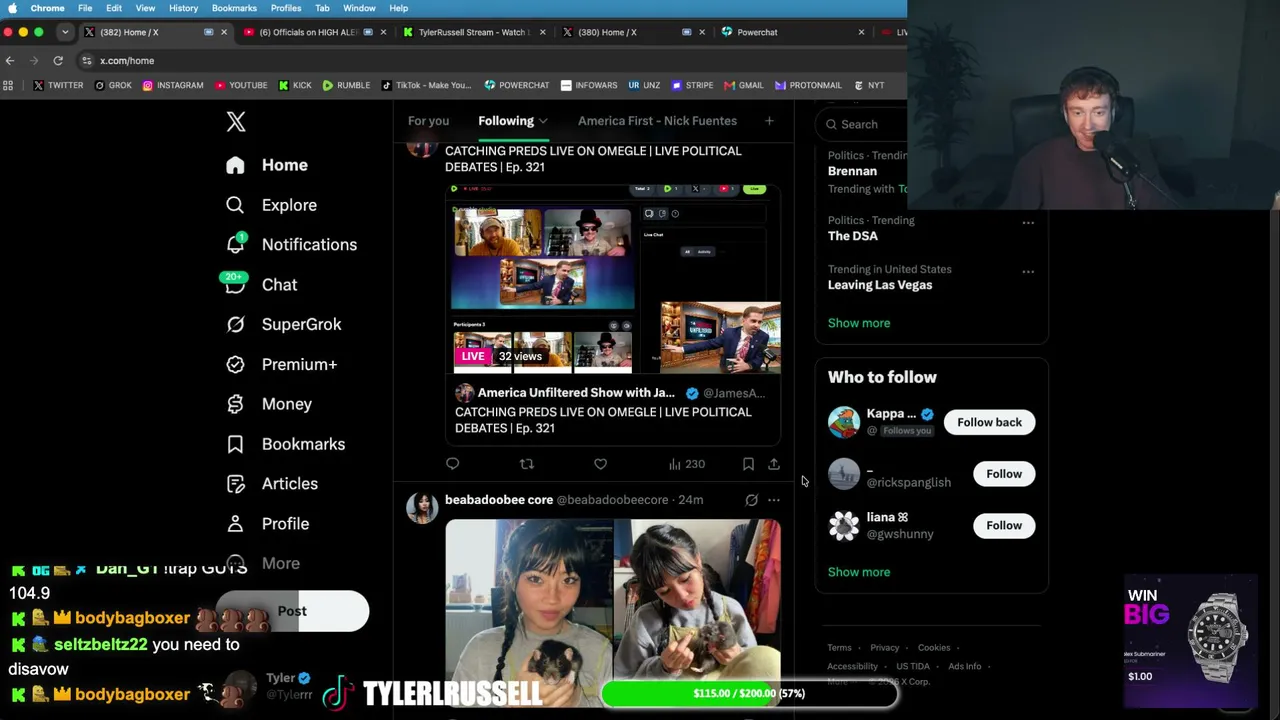Open more options for Leaving Las Vegas trend
This screenshot has width=1280, height=720.
[x=1028, y=271]
